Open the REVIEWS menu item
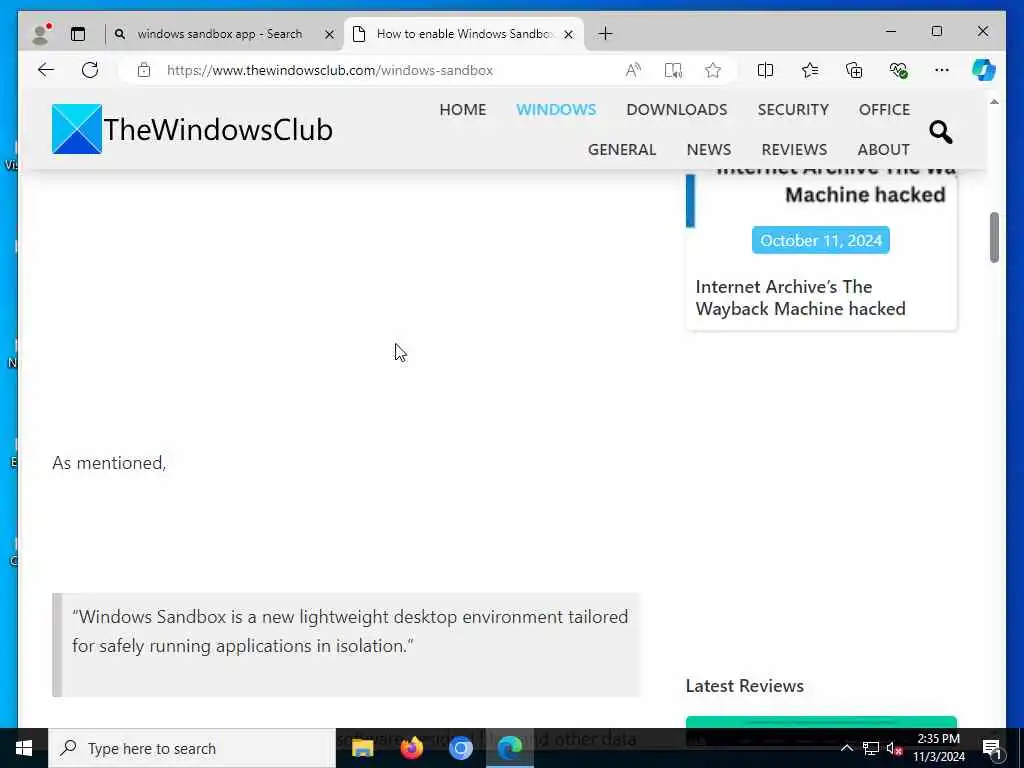Viewport: 1024px width, 768px height. (x=794, y=150)
